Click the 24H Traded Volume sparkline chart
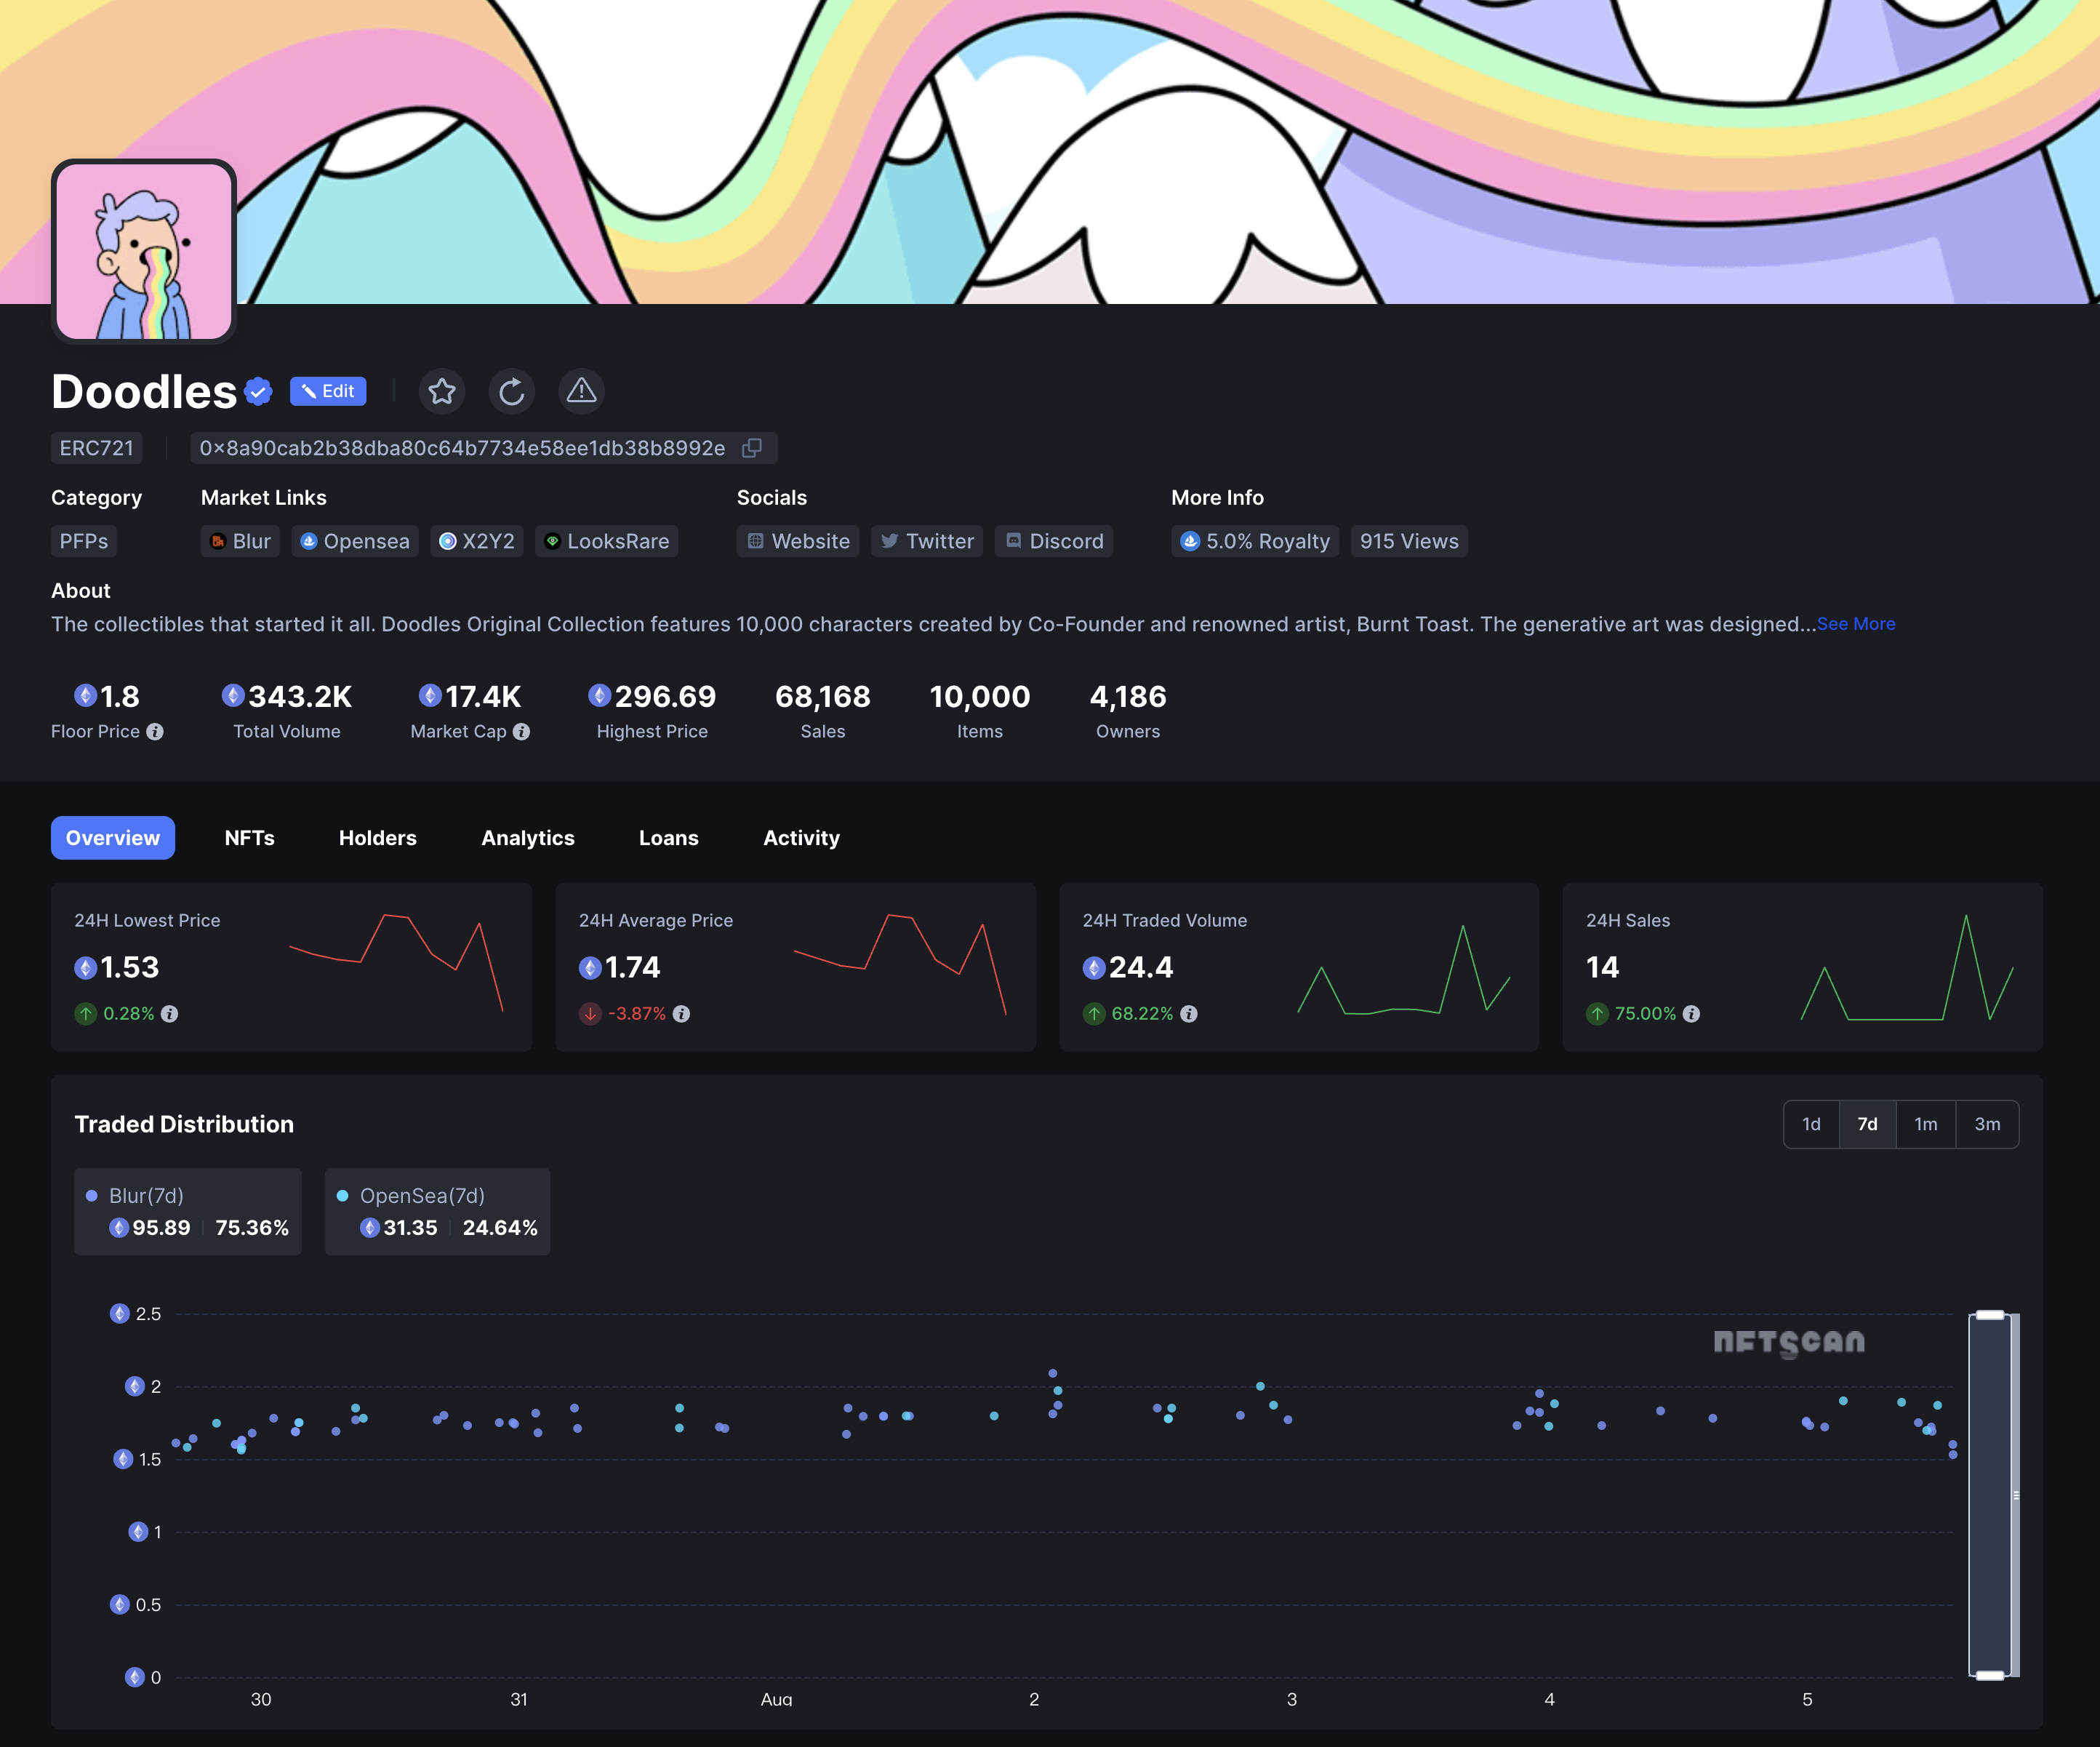The height and width of the screenshot is (1747, 2100). (x=1404, y=968)
